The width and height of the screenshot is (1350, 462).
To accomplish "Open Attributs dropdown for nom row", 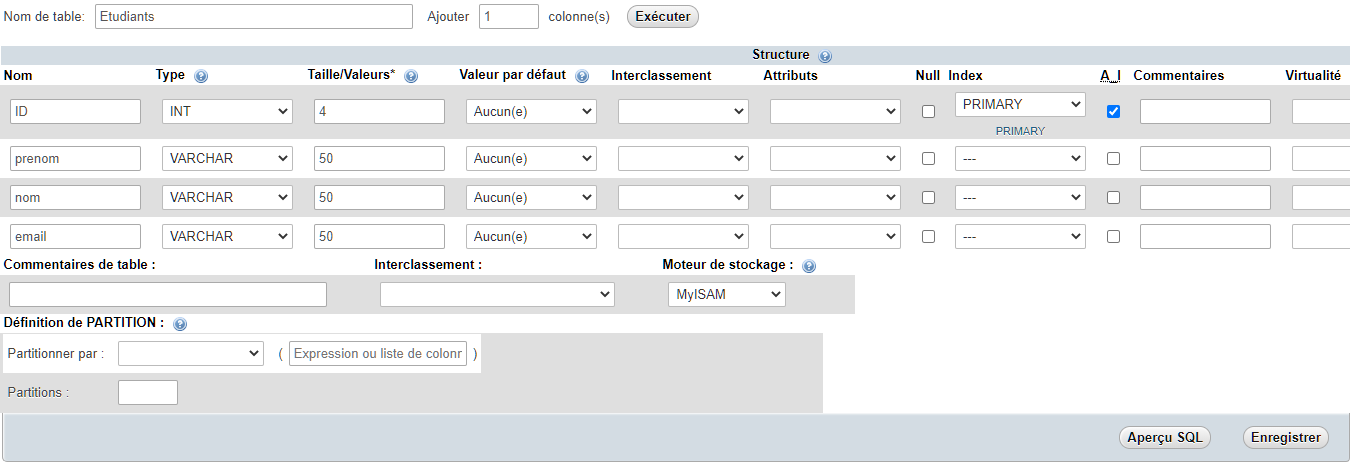I will (835, 198).
